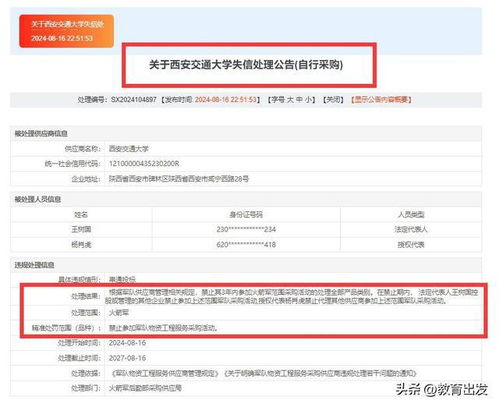Screen dimensions: 499x407
Task: Select the page title 关于西安交通大学失信处理公告(自行采购)
Action: tap(246, 65)
